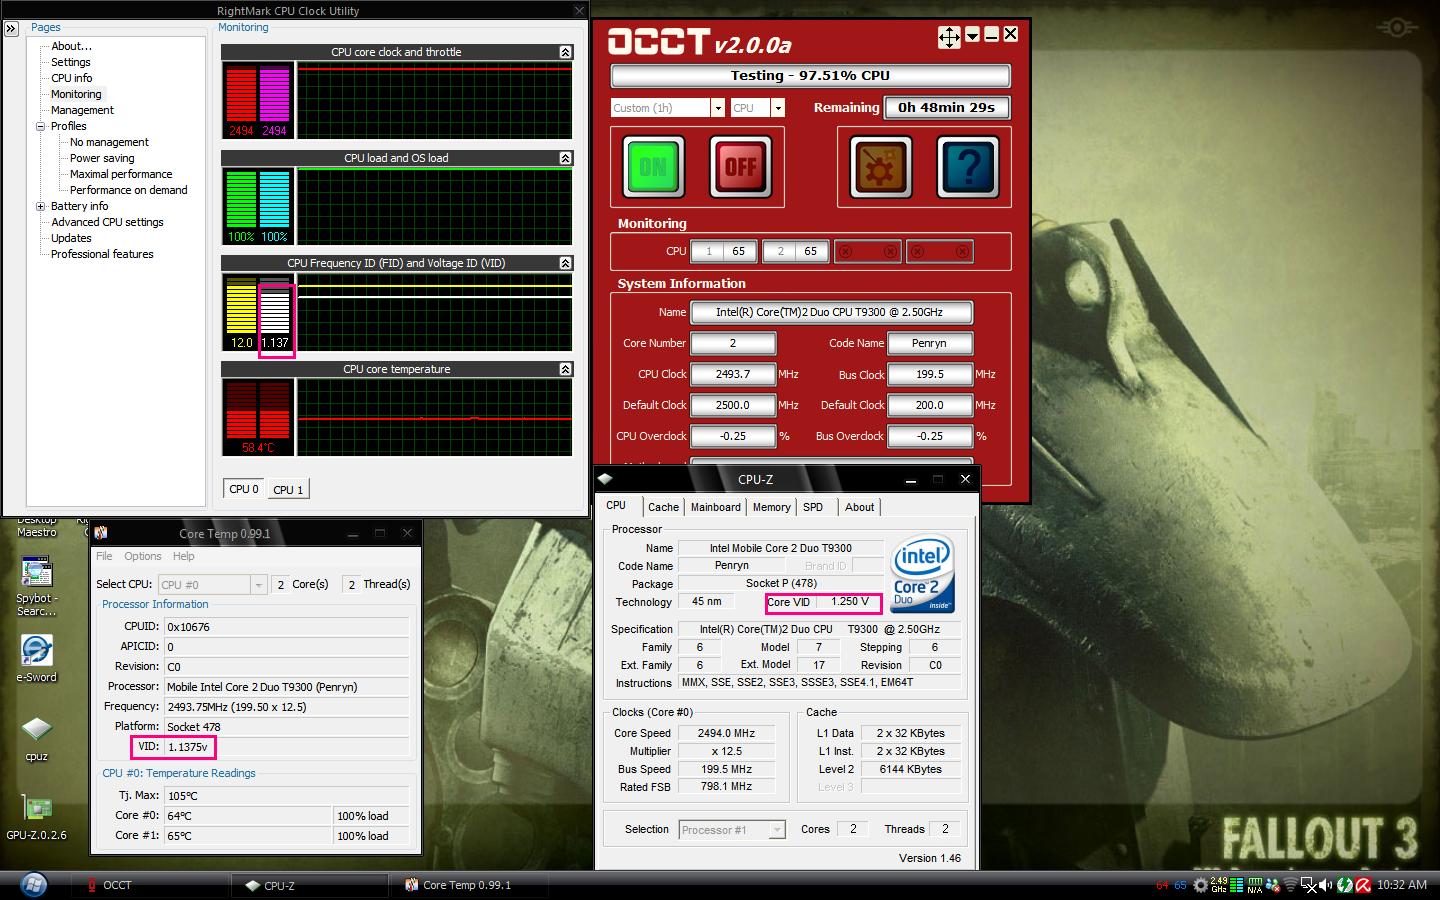Screen dimensions: 1440x900
Task: Open the CPU info page in RightMark tree
Action: pos(72,78)
